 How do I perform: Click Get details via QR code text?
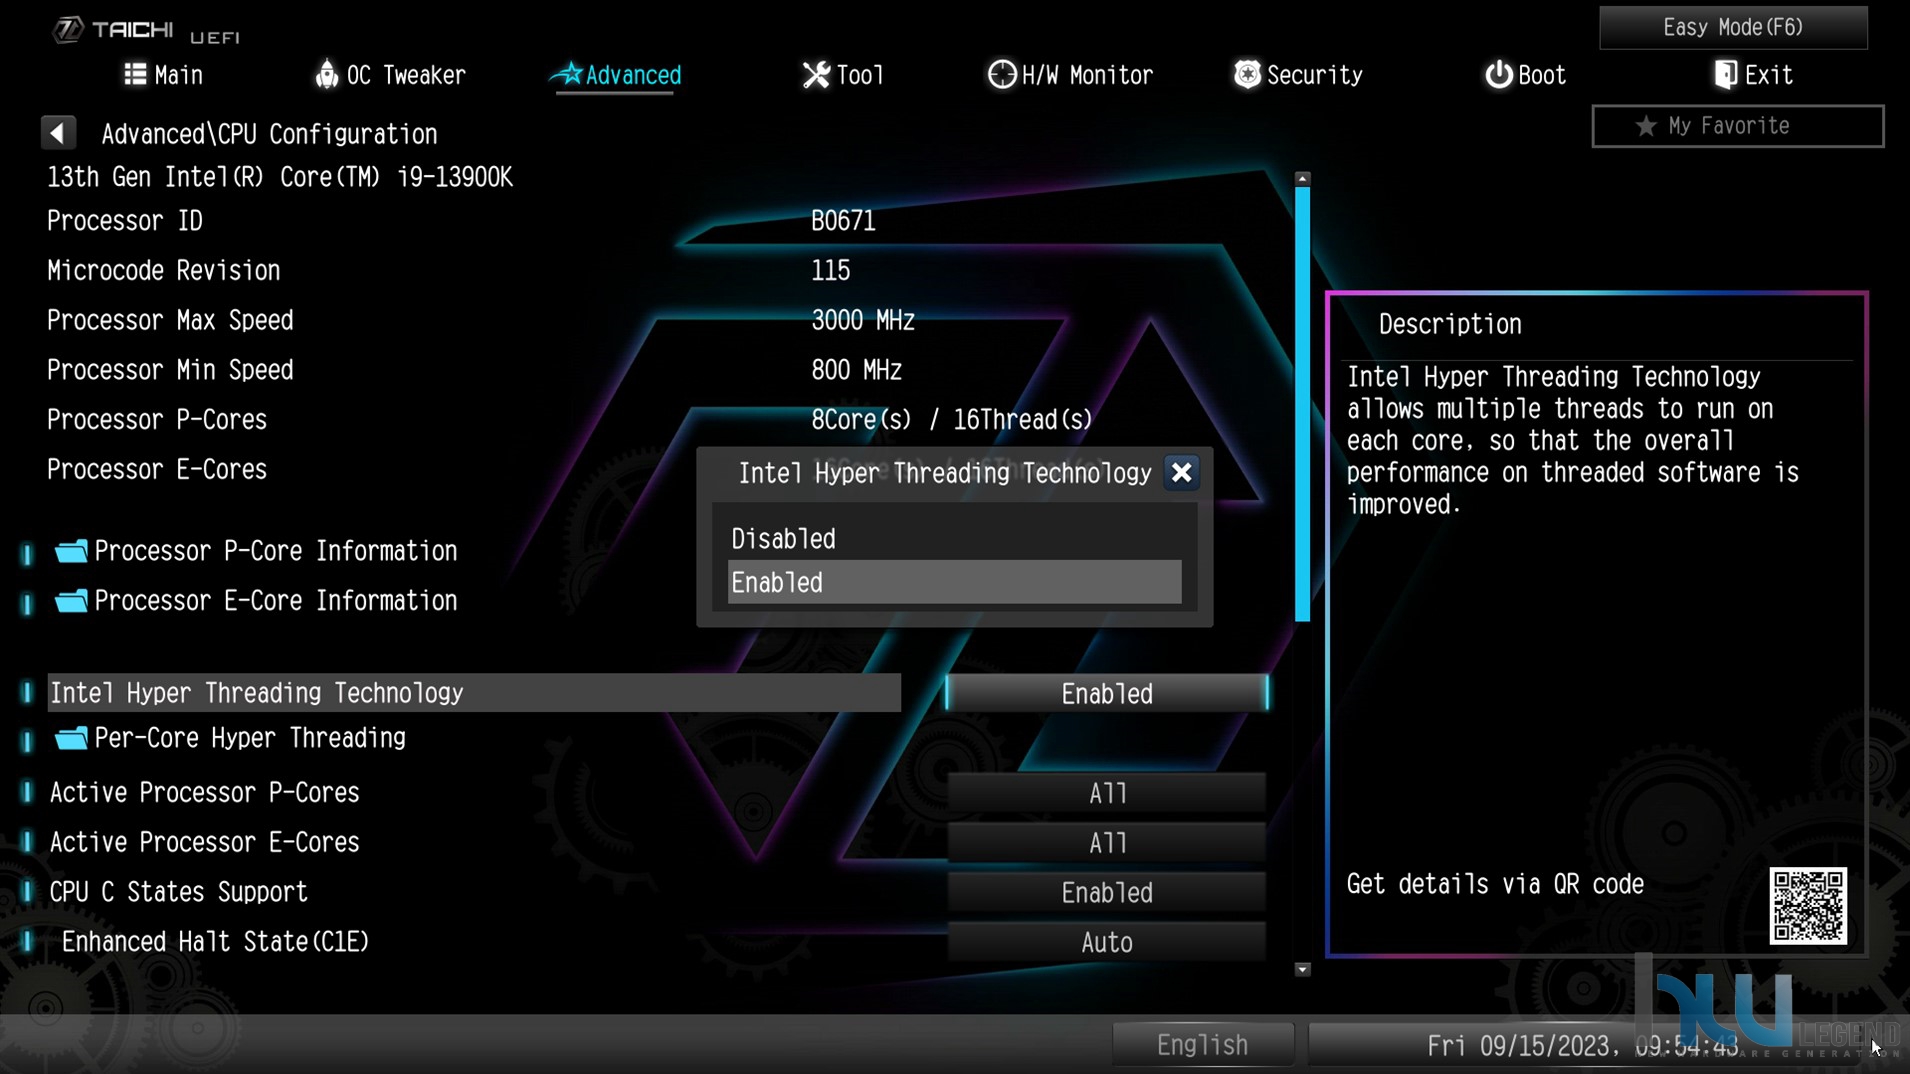coord(1494,884)
